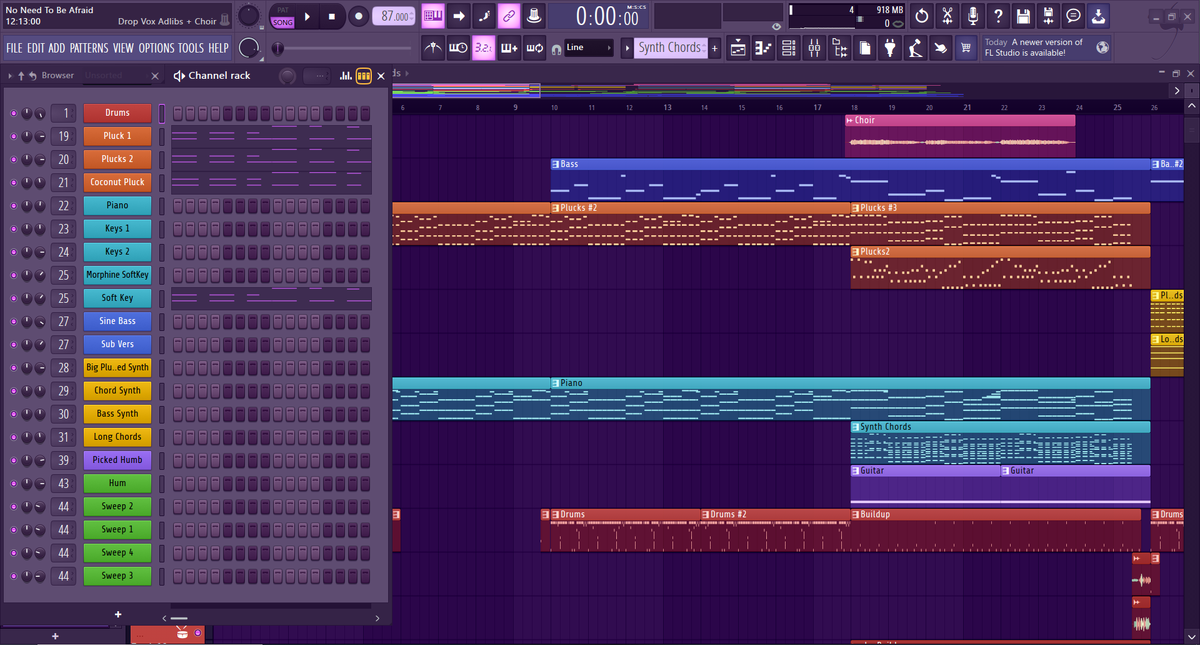The height and width of the screenshot is (645, 1200).
Task: Open the Synth Chords pattern selector
Action: [669, 47]
